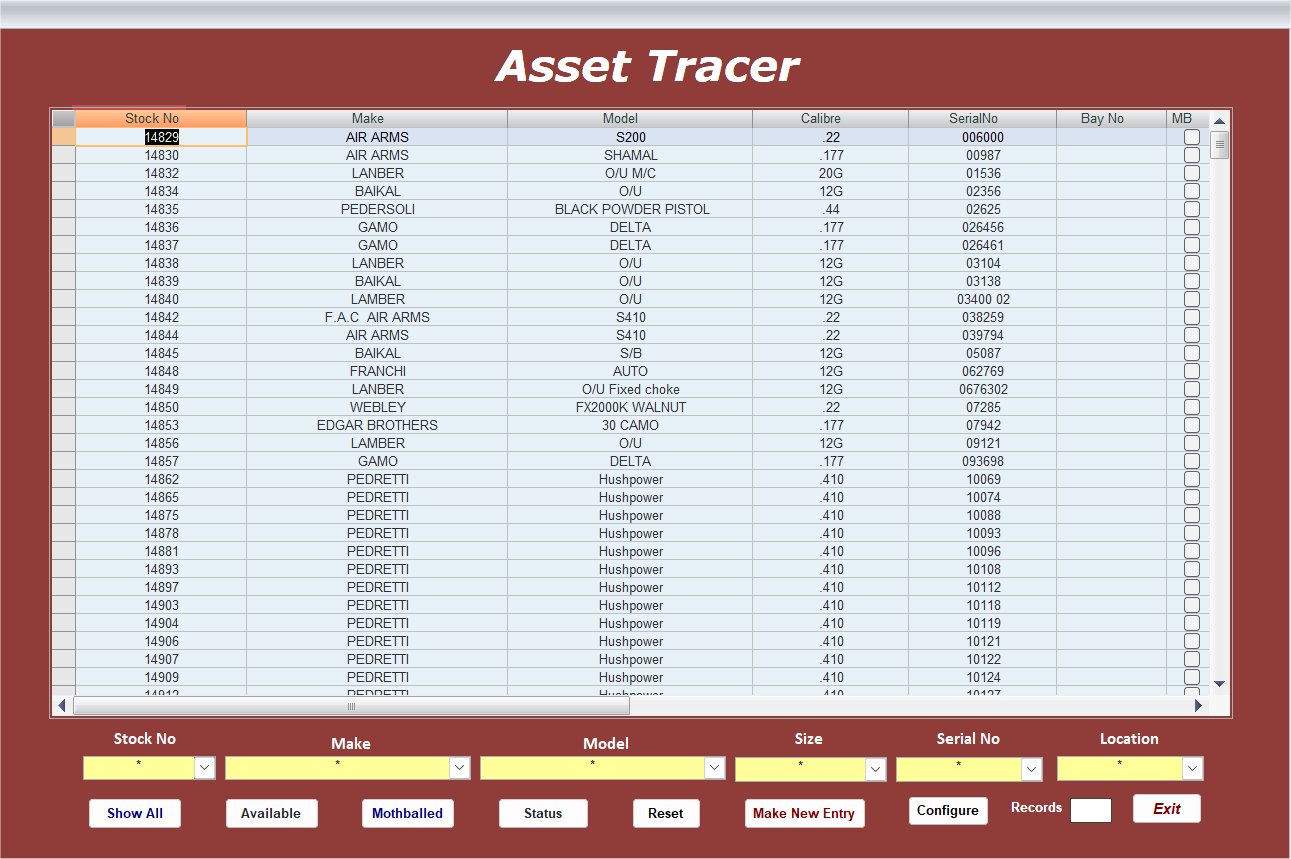Open the Stock No filter dropdown
This screenshot has width=1291, height=859.
point(204,768)
